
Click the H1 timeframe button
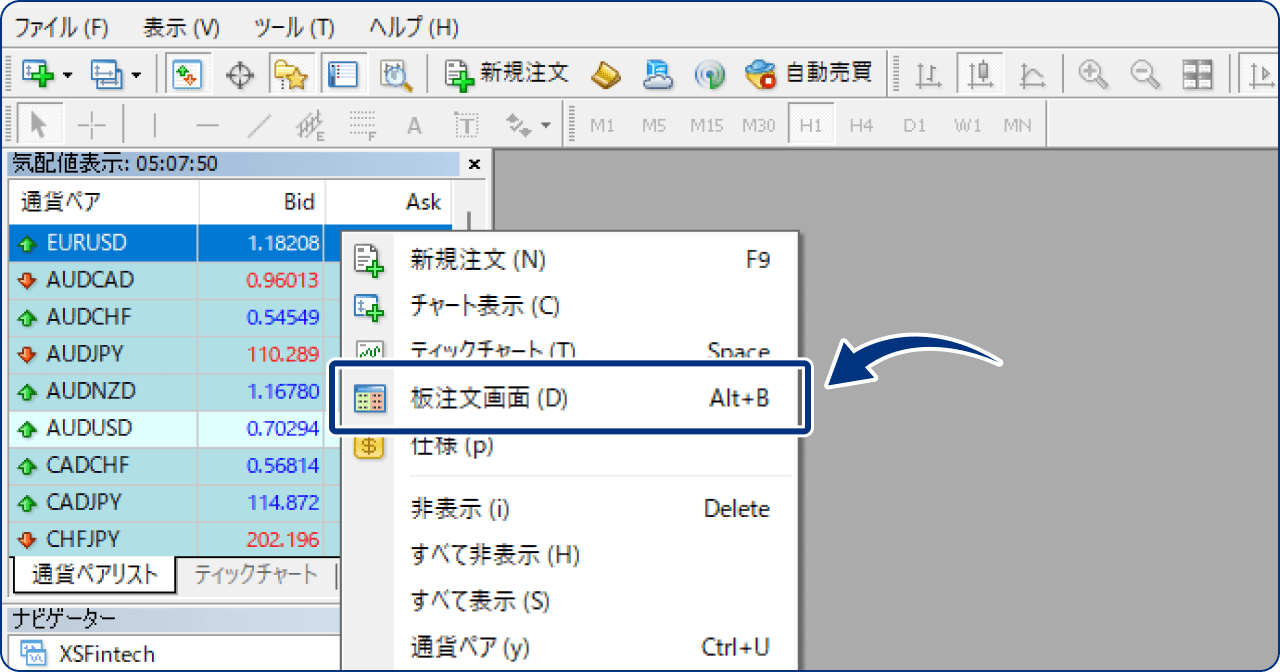(x=811, y=123)
